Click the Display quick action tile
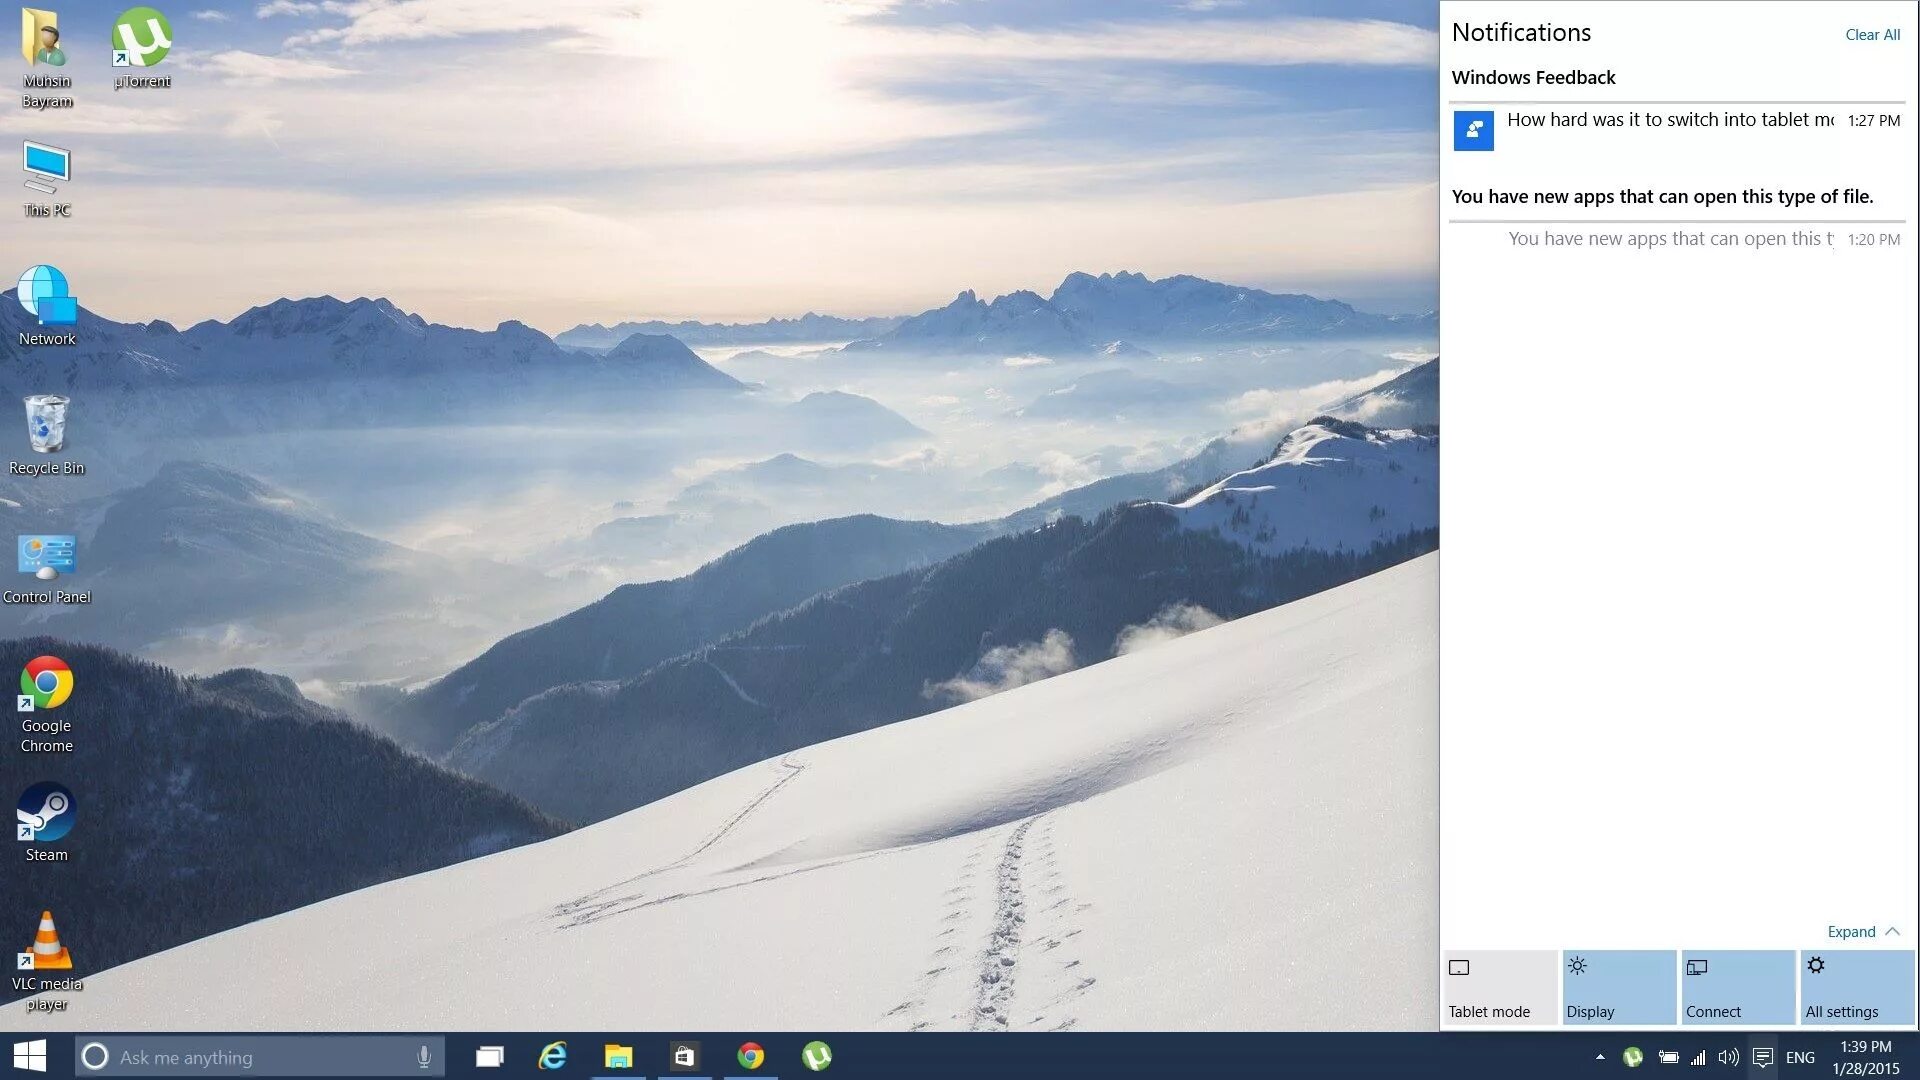Viewport: 1920px width, 1080px height. point(1619,988)
